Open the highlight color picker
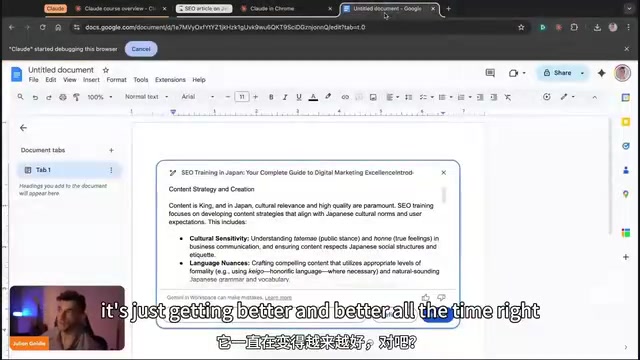 tap(328, 97)
